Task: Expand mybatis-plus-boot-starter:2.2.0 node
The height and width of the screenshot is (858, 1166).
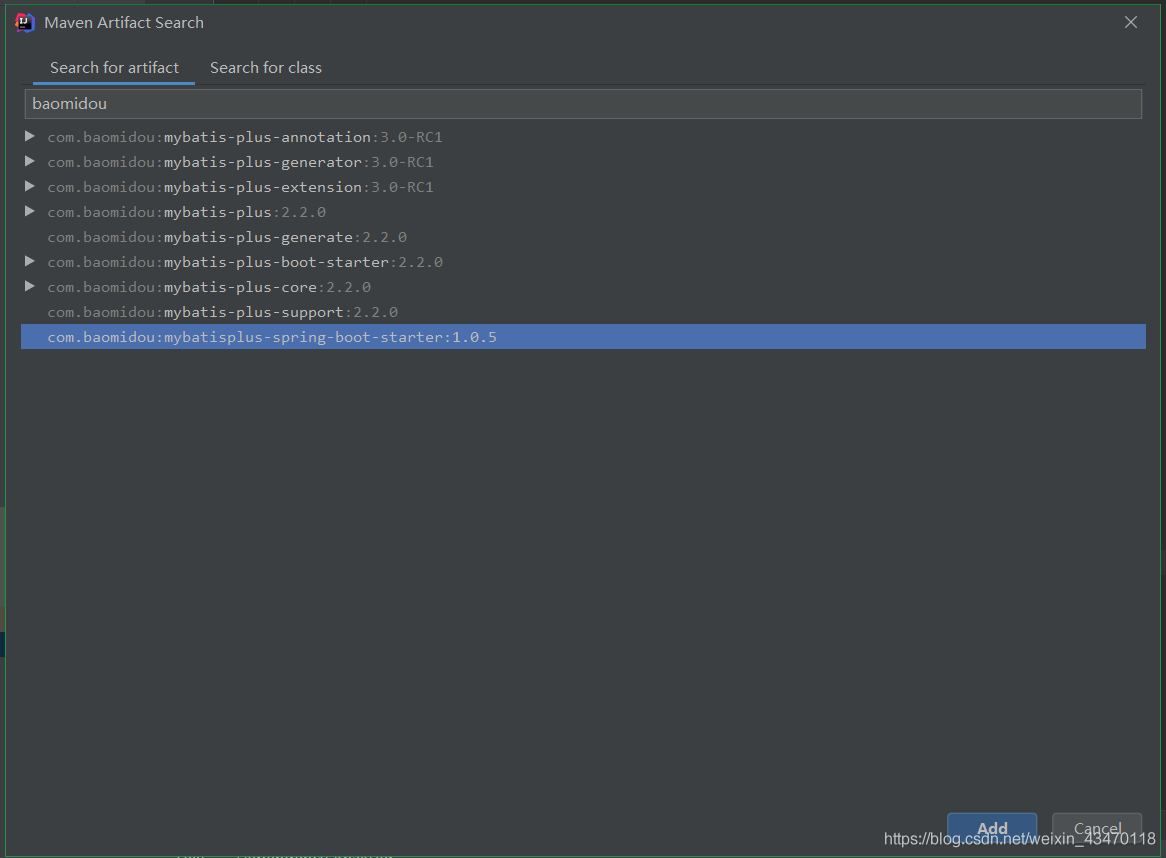Action: pos(30,262)
